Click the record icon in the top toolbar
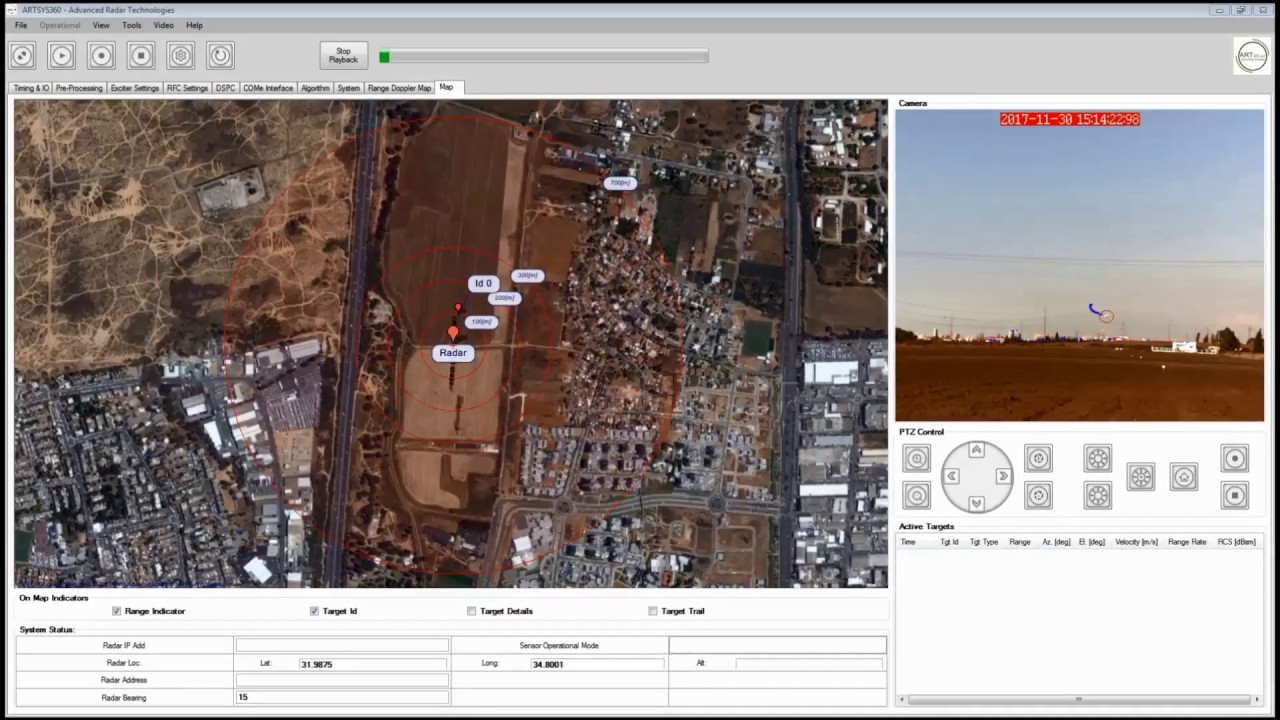 pyautogui.click(x=101, y=56)
